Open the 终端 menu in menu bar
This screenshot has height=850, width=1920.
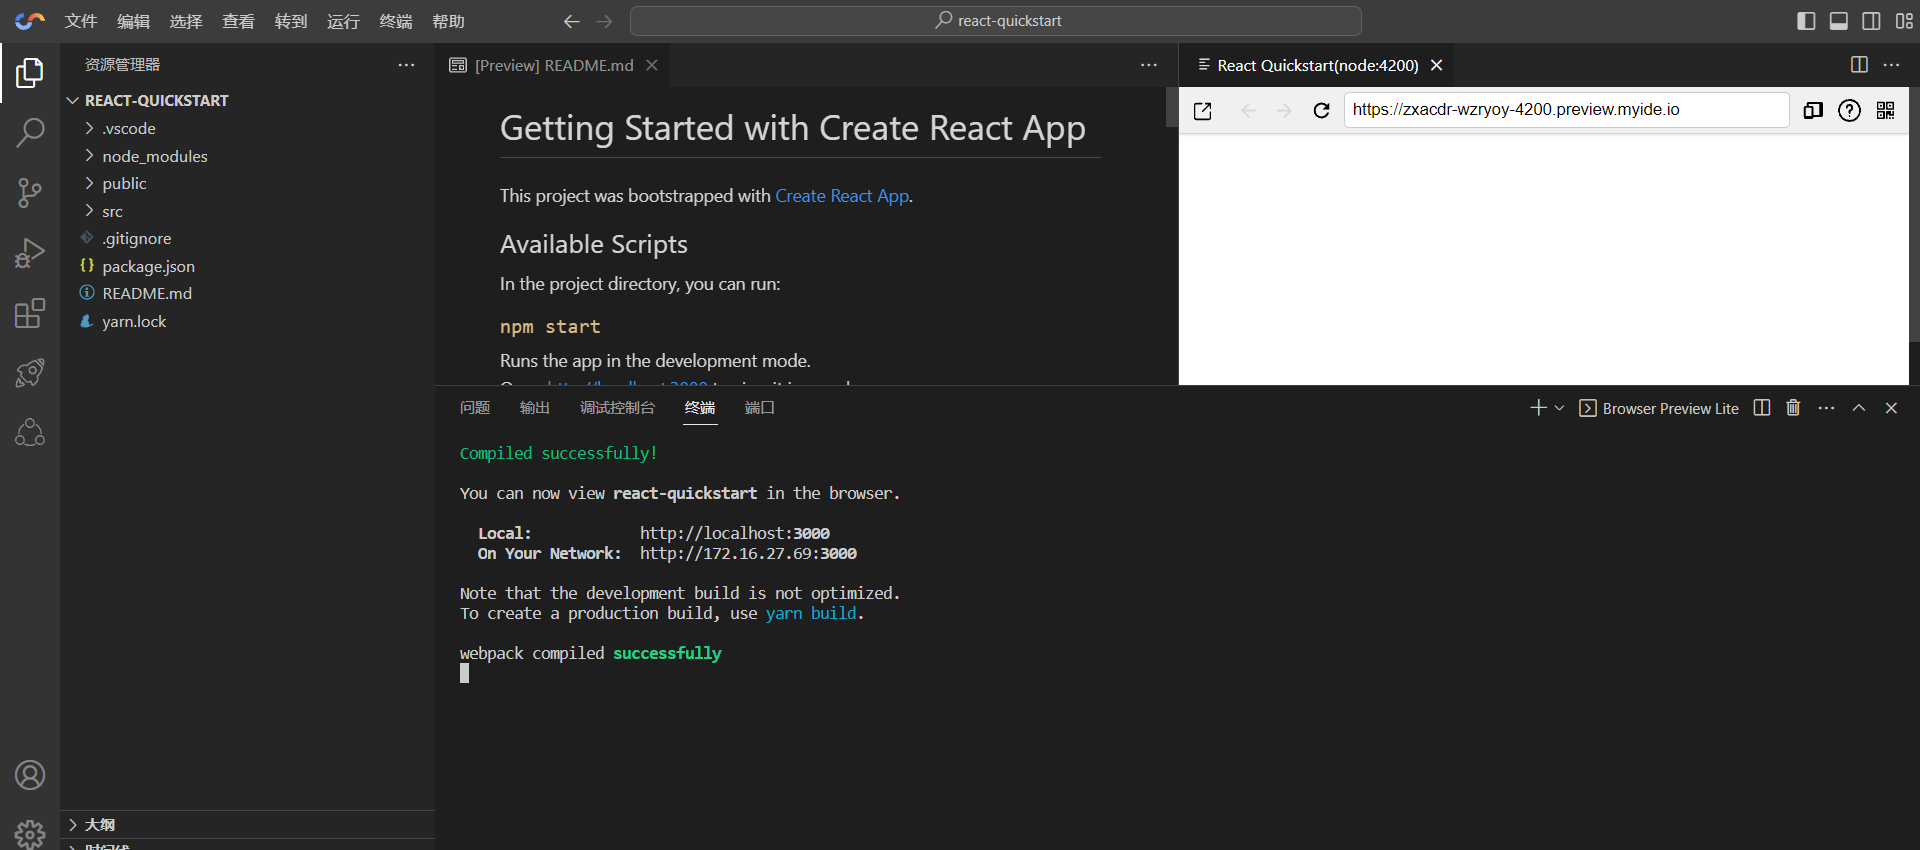point(395,21)
